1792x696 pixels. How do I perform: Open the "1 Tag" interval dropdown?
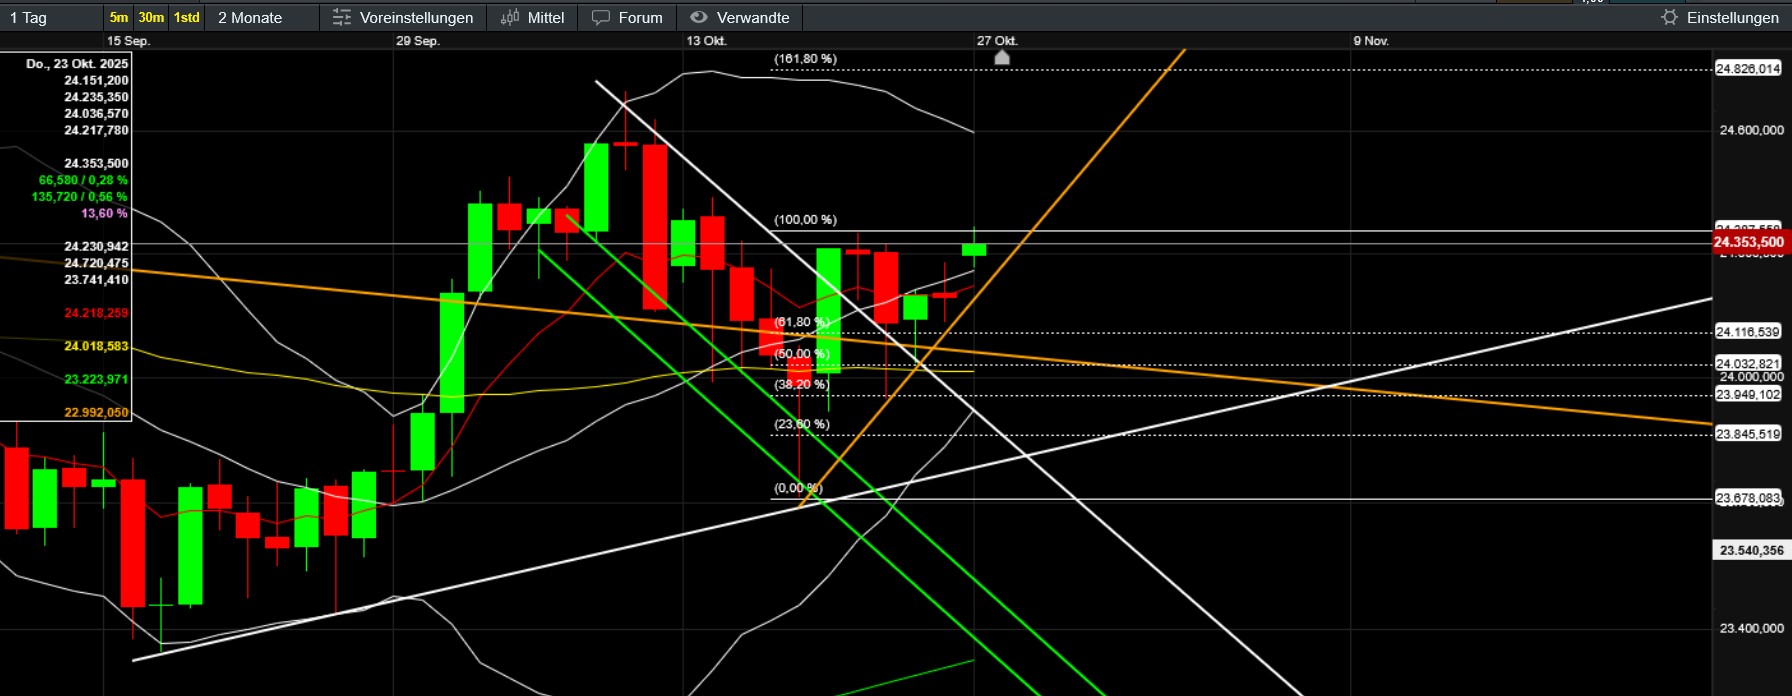50,18
